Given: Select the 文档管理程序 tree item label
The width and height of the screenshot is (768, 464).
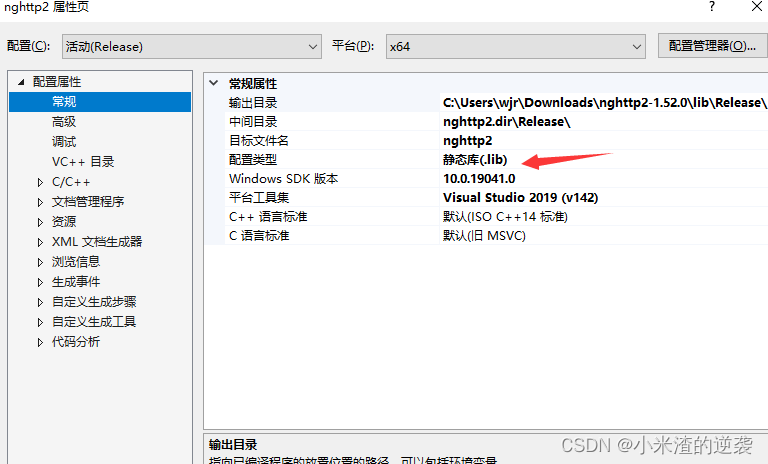Looking at the screenshot, I should [x=88, y=201].
